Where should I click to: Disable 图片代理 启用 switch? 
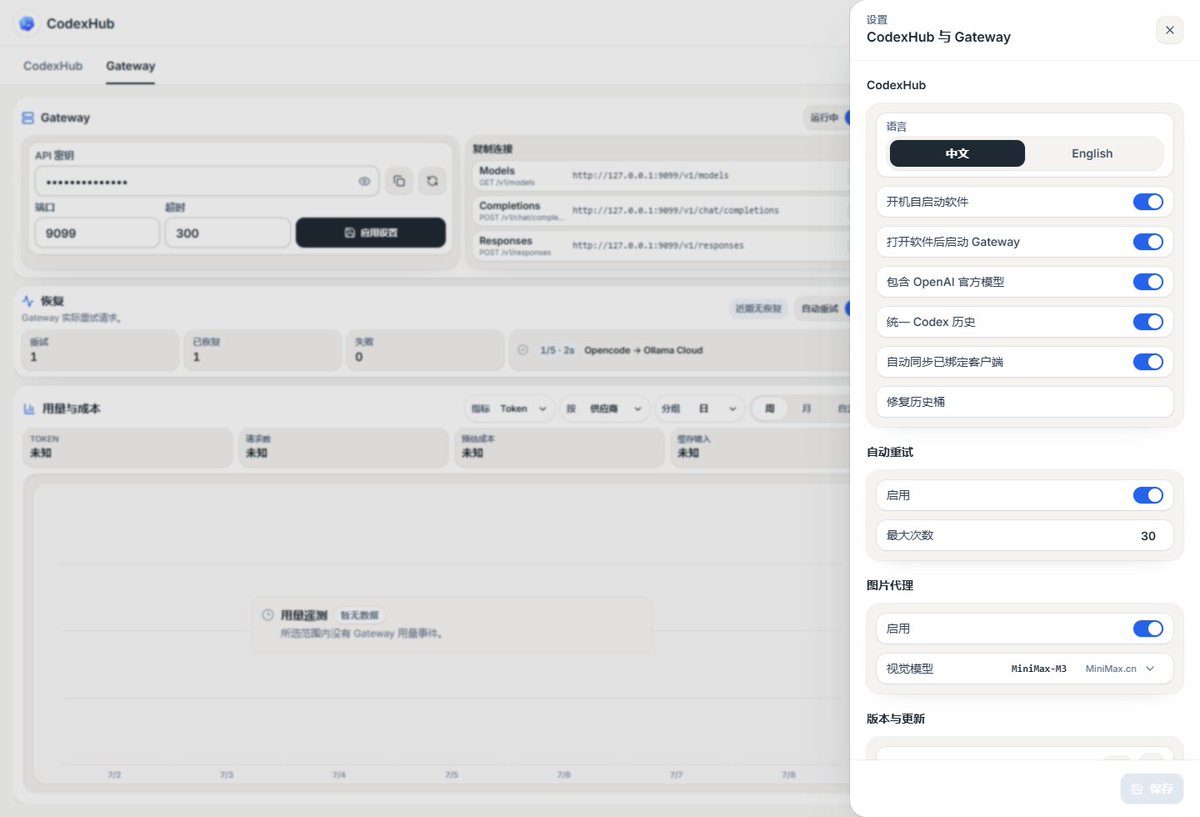tap(1148, 629)
